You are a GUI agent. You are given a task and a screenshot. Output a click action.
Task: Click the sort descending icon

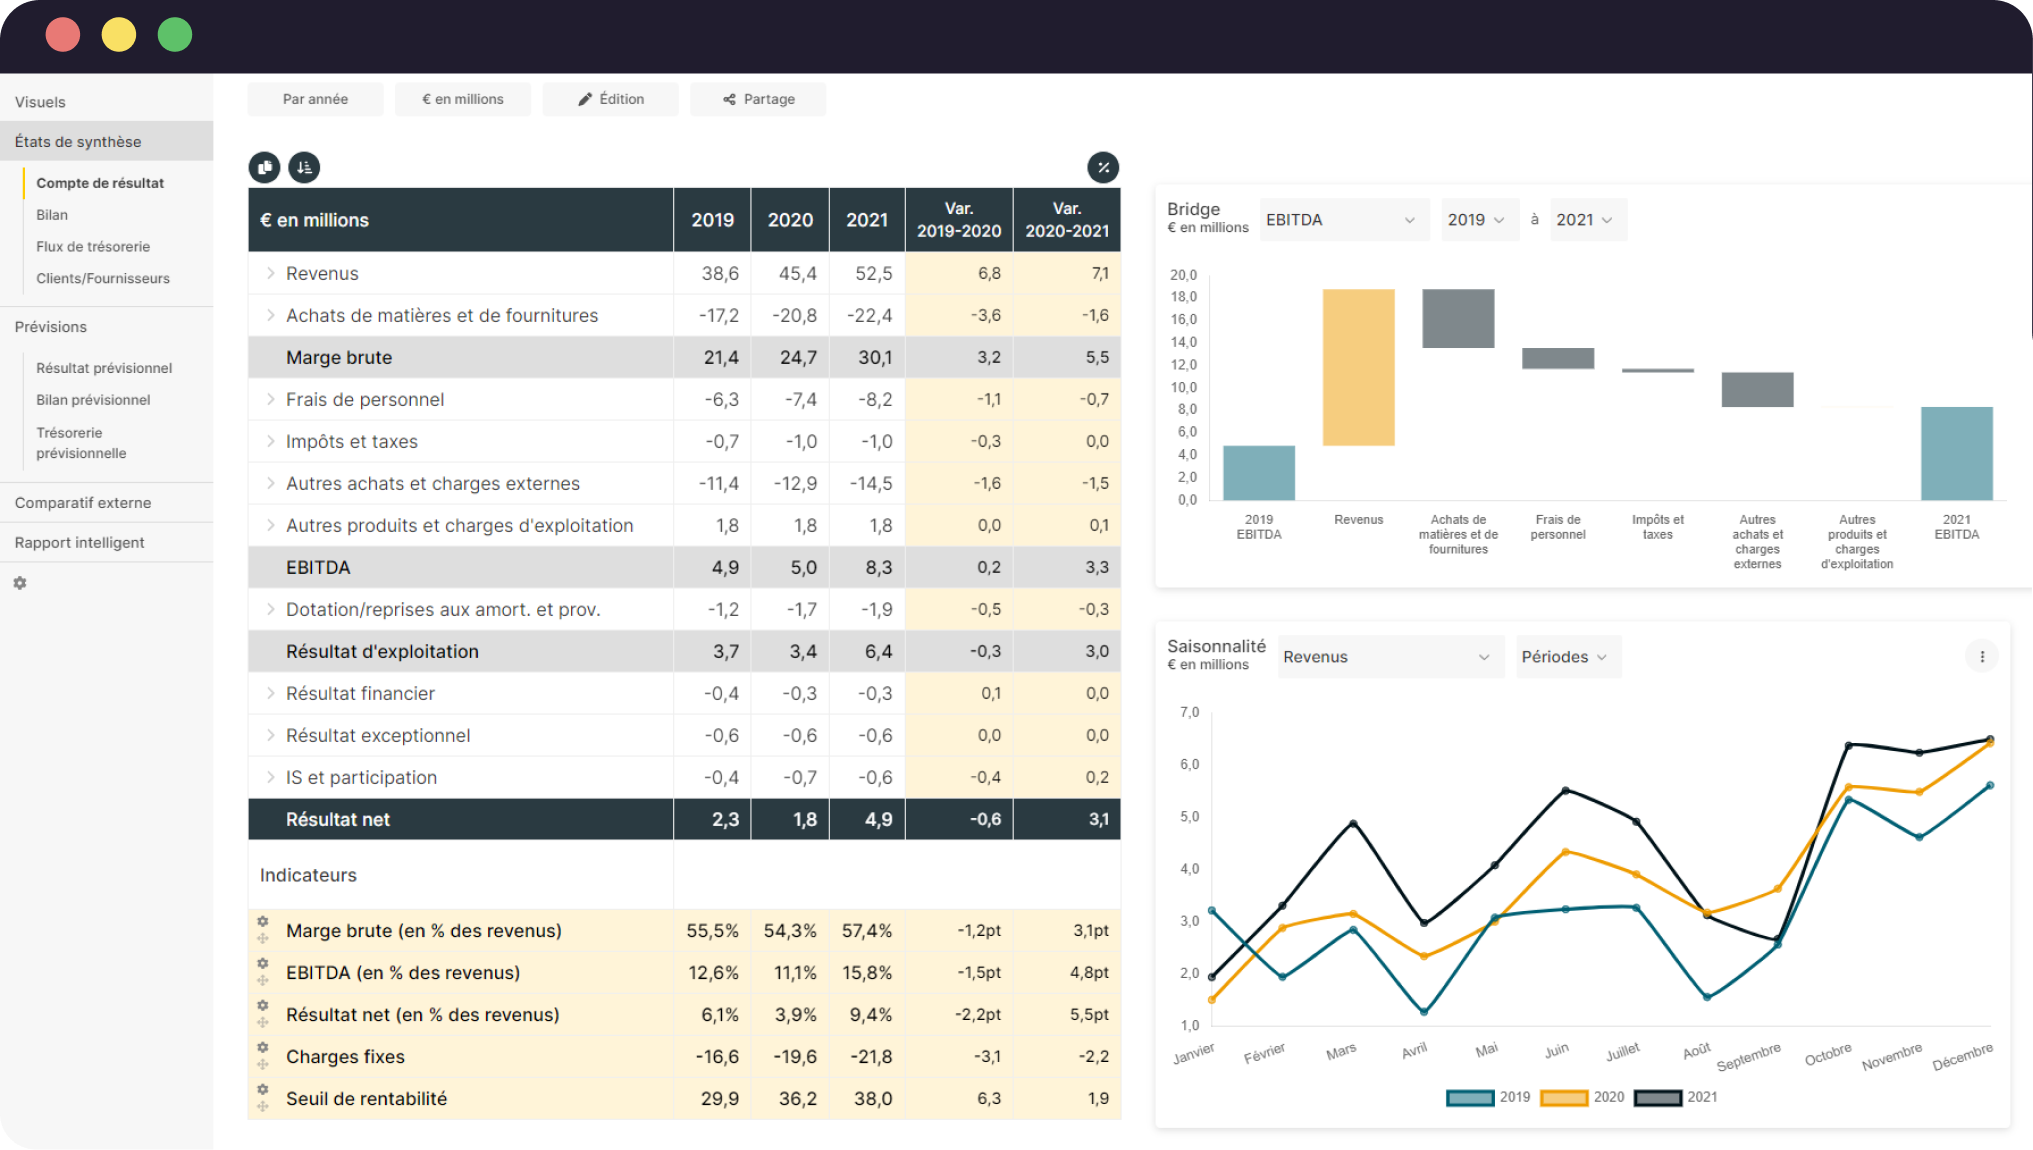pos(304,167)
